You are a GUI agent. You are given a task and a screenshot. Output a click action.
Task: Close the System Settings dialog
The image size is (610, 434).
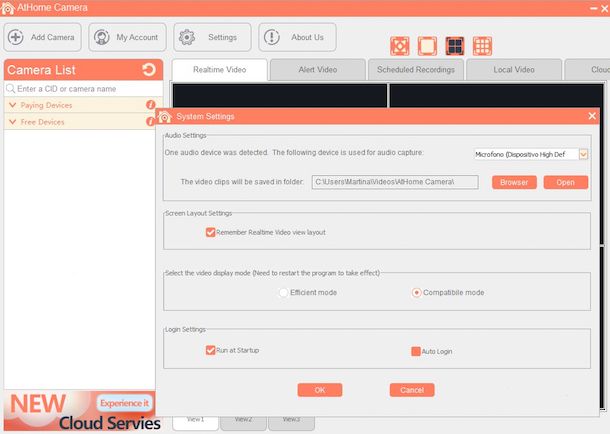(x=592, y=116)
